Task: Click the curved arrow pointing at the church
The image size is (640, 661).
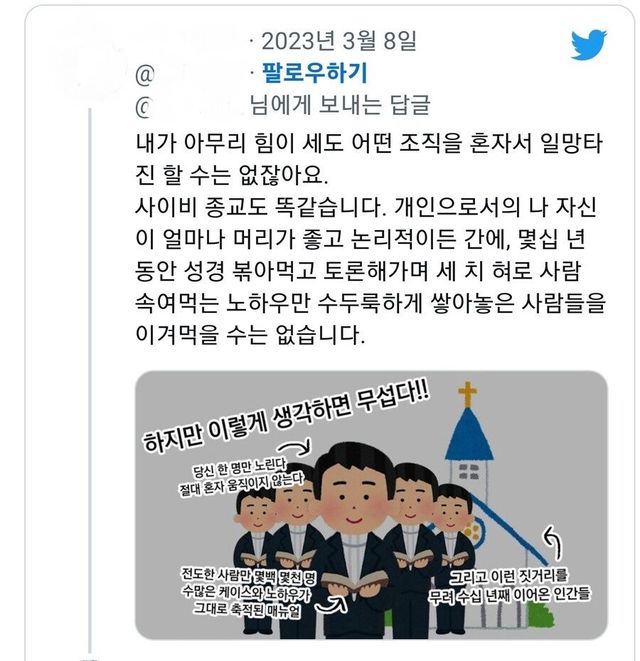Action: tap(553, 542)
